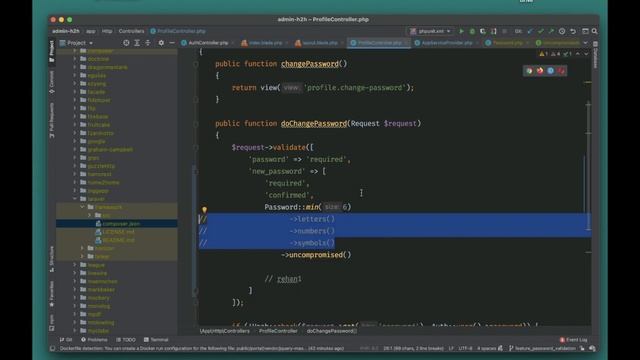Image resolution: width=640 pixels, height=360 pixels.
Task: Hide the Project panel with minus icon
Action: tap(172, 42)
